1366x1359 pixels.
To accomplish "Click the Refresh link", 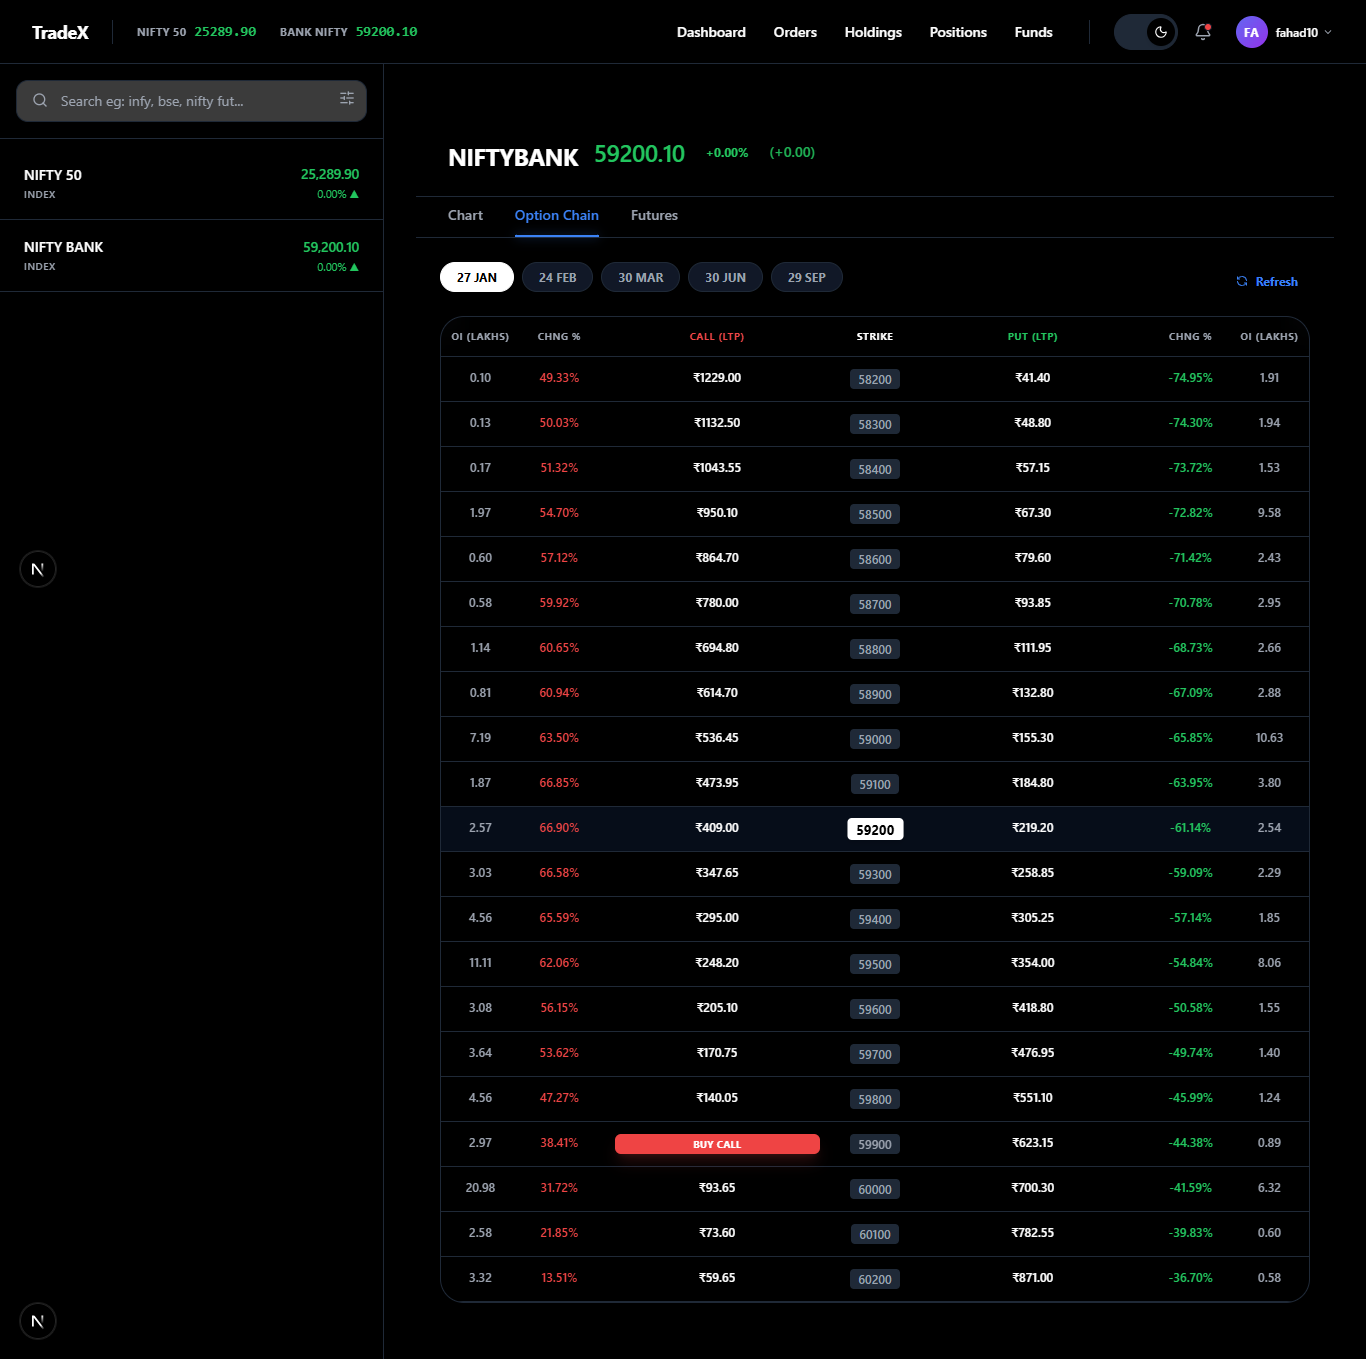I will tap(1267, 282).
